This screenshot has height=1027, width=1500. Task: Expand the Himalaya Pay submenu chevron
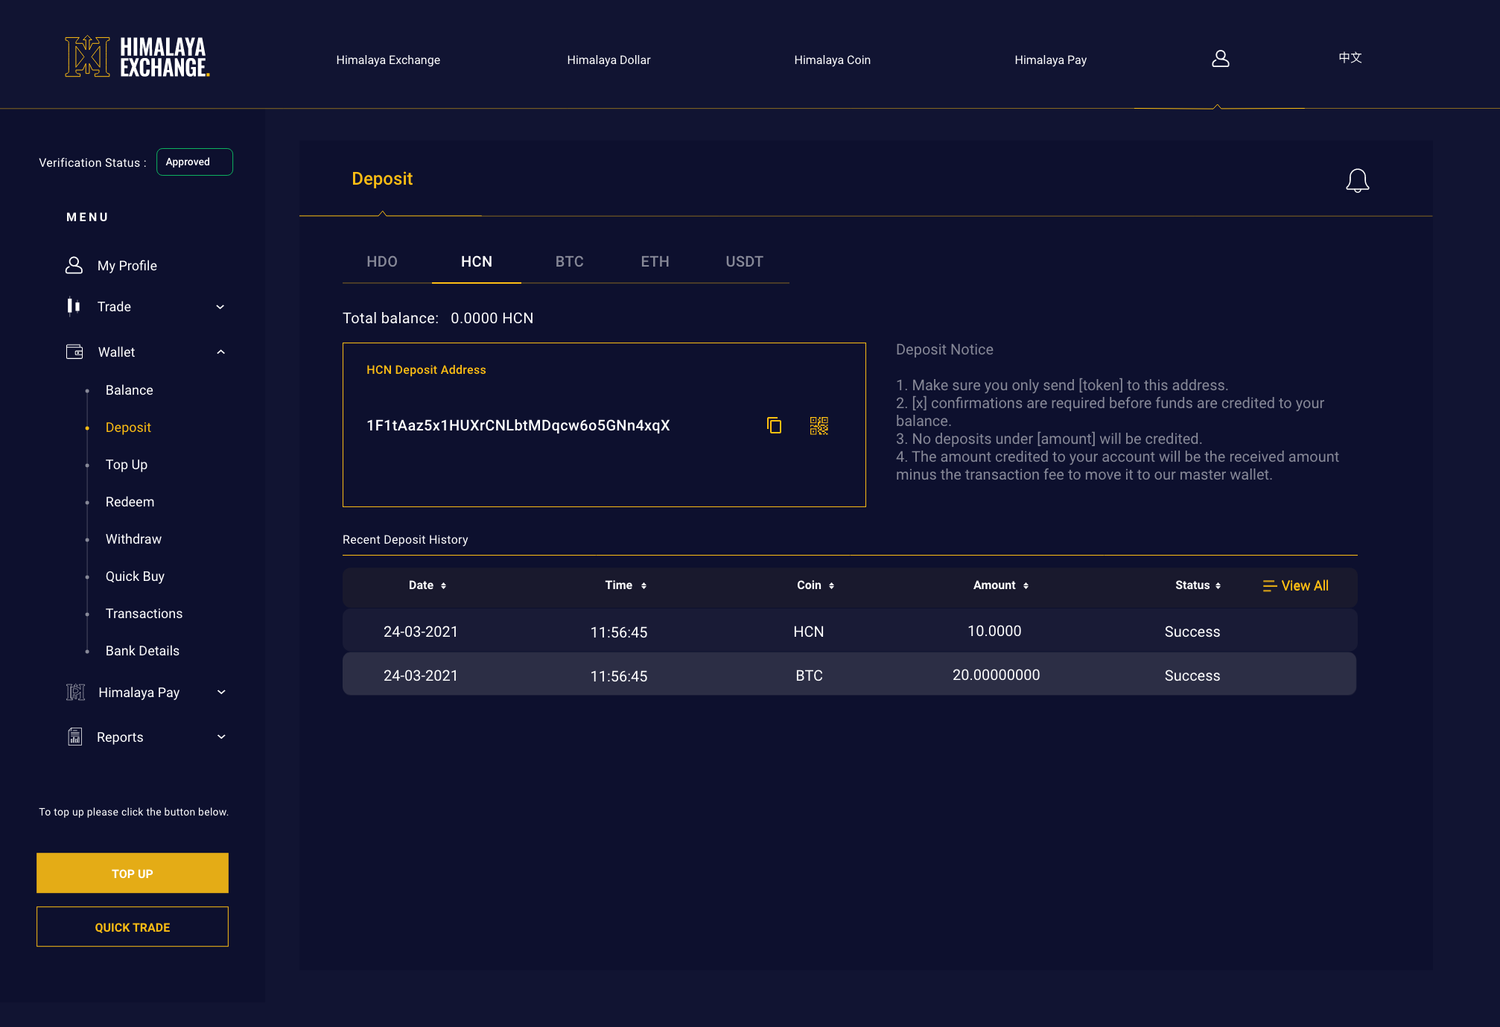[x=221, y=692]
